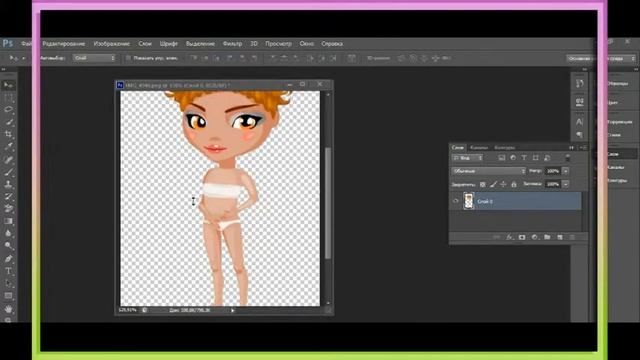Delete layer using trash icon
Screen dimensions: 640x360
tap(572, 237)
